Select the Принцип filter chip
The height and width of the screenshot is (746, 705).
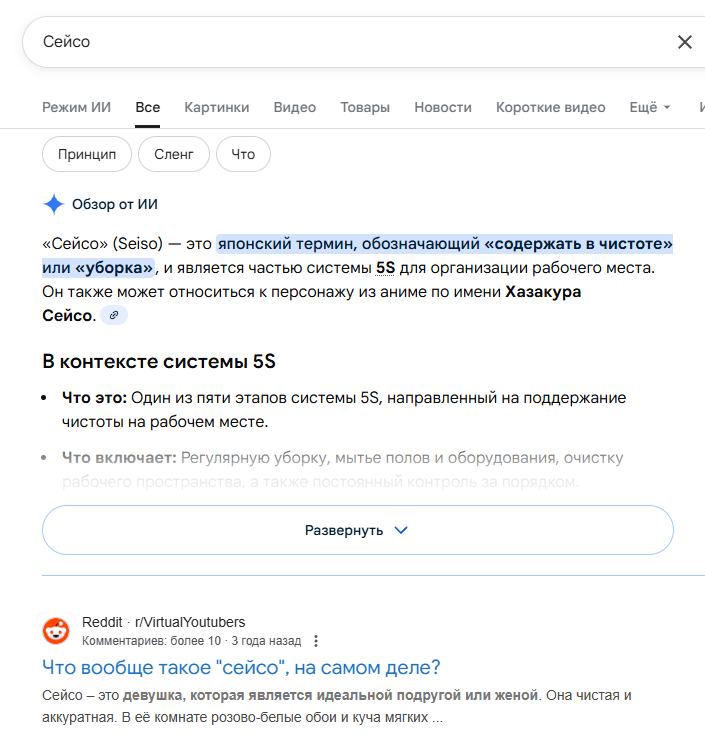[x=87, y=154]
